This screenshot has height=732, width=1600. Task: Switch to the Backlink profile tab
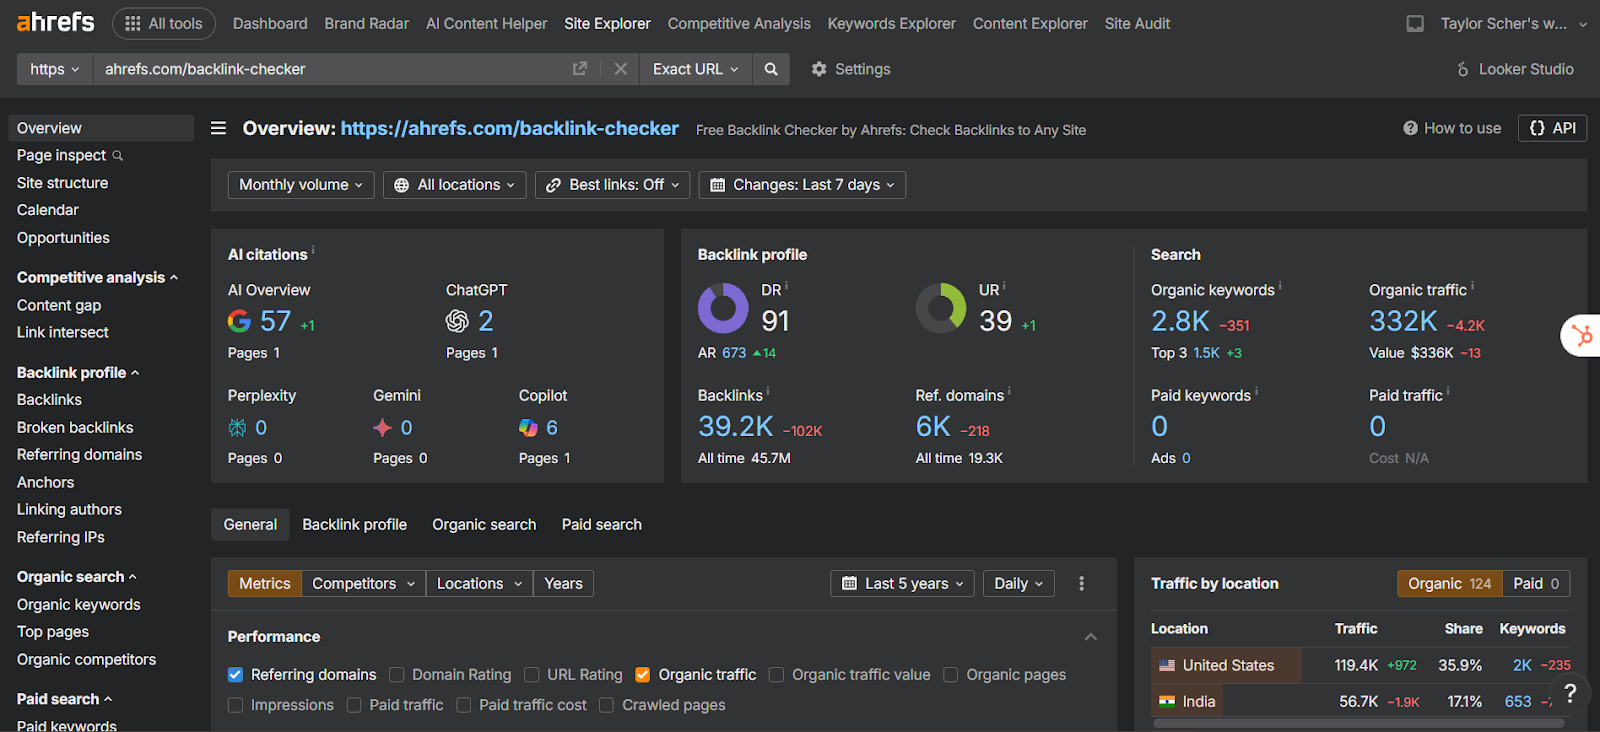pyautogui.click(x=355, y=525)
